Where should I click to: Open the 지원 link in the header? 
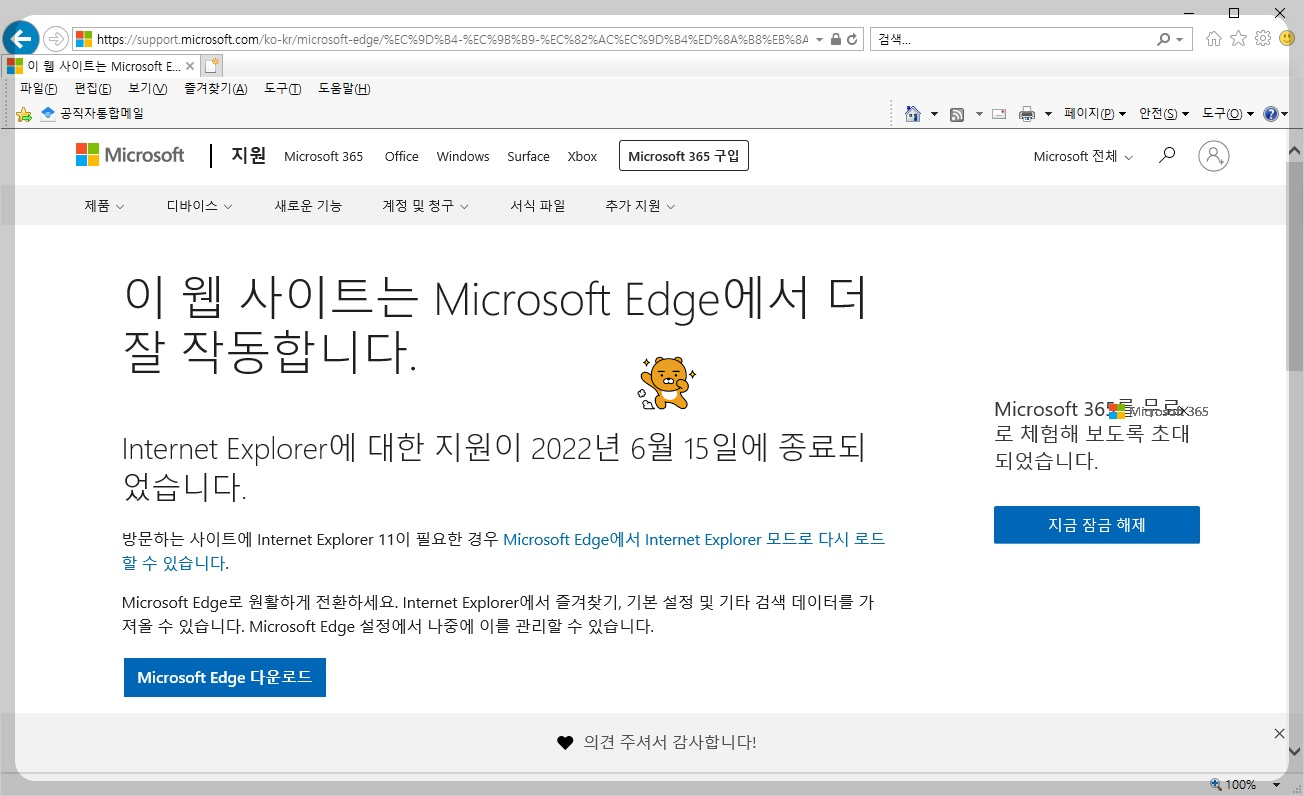(248, 155)
